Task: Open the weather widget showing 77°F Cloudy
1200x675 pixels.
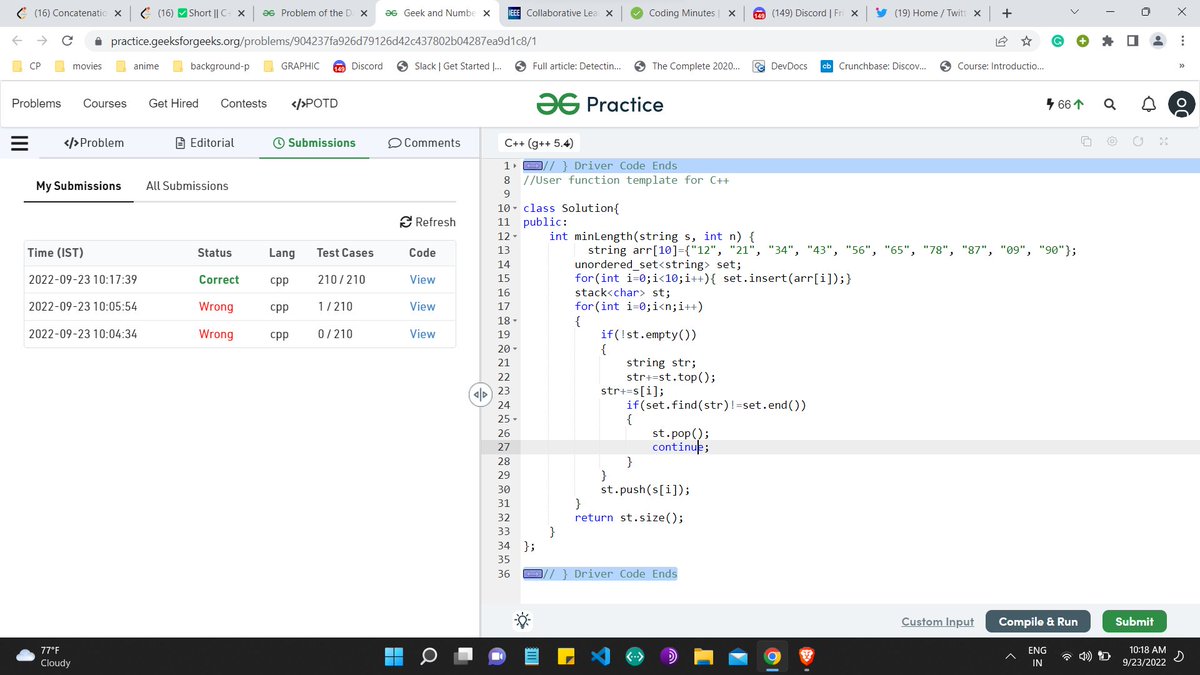Action: point(44,656)
